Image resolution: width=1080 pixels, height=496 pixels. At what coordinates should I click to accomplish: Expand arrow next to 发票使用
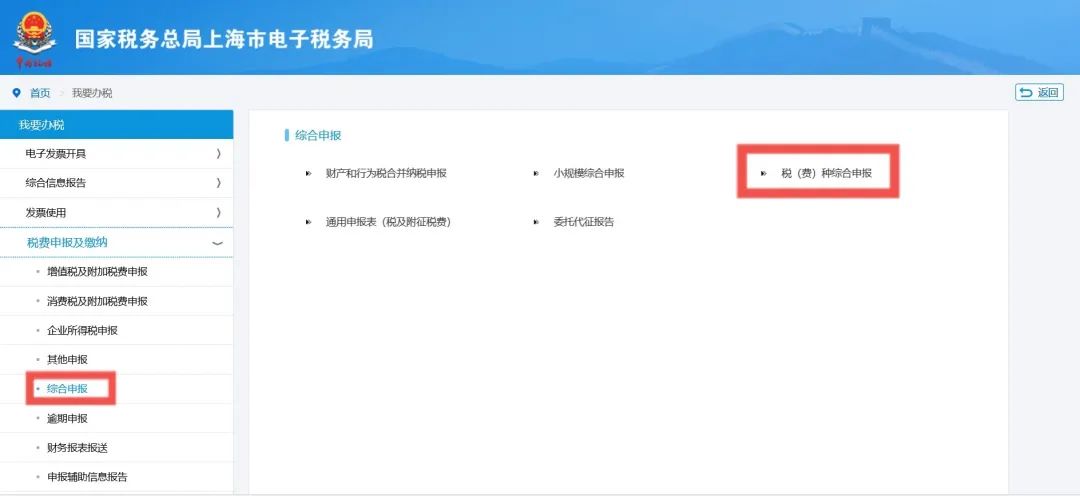(x=218, y=213)
